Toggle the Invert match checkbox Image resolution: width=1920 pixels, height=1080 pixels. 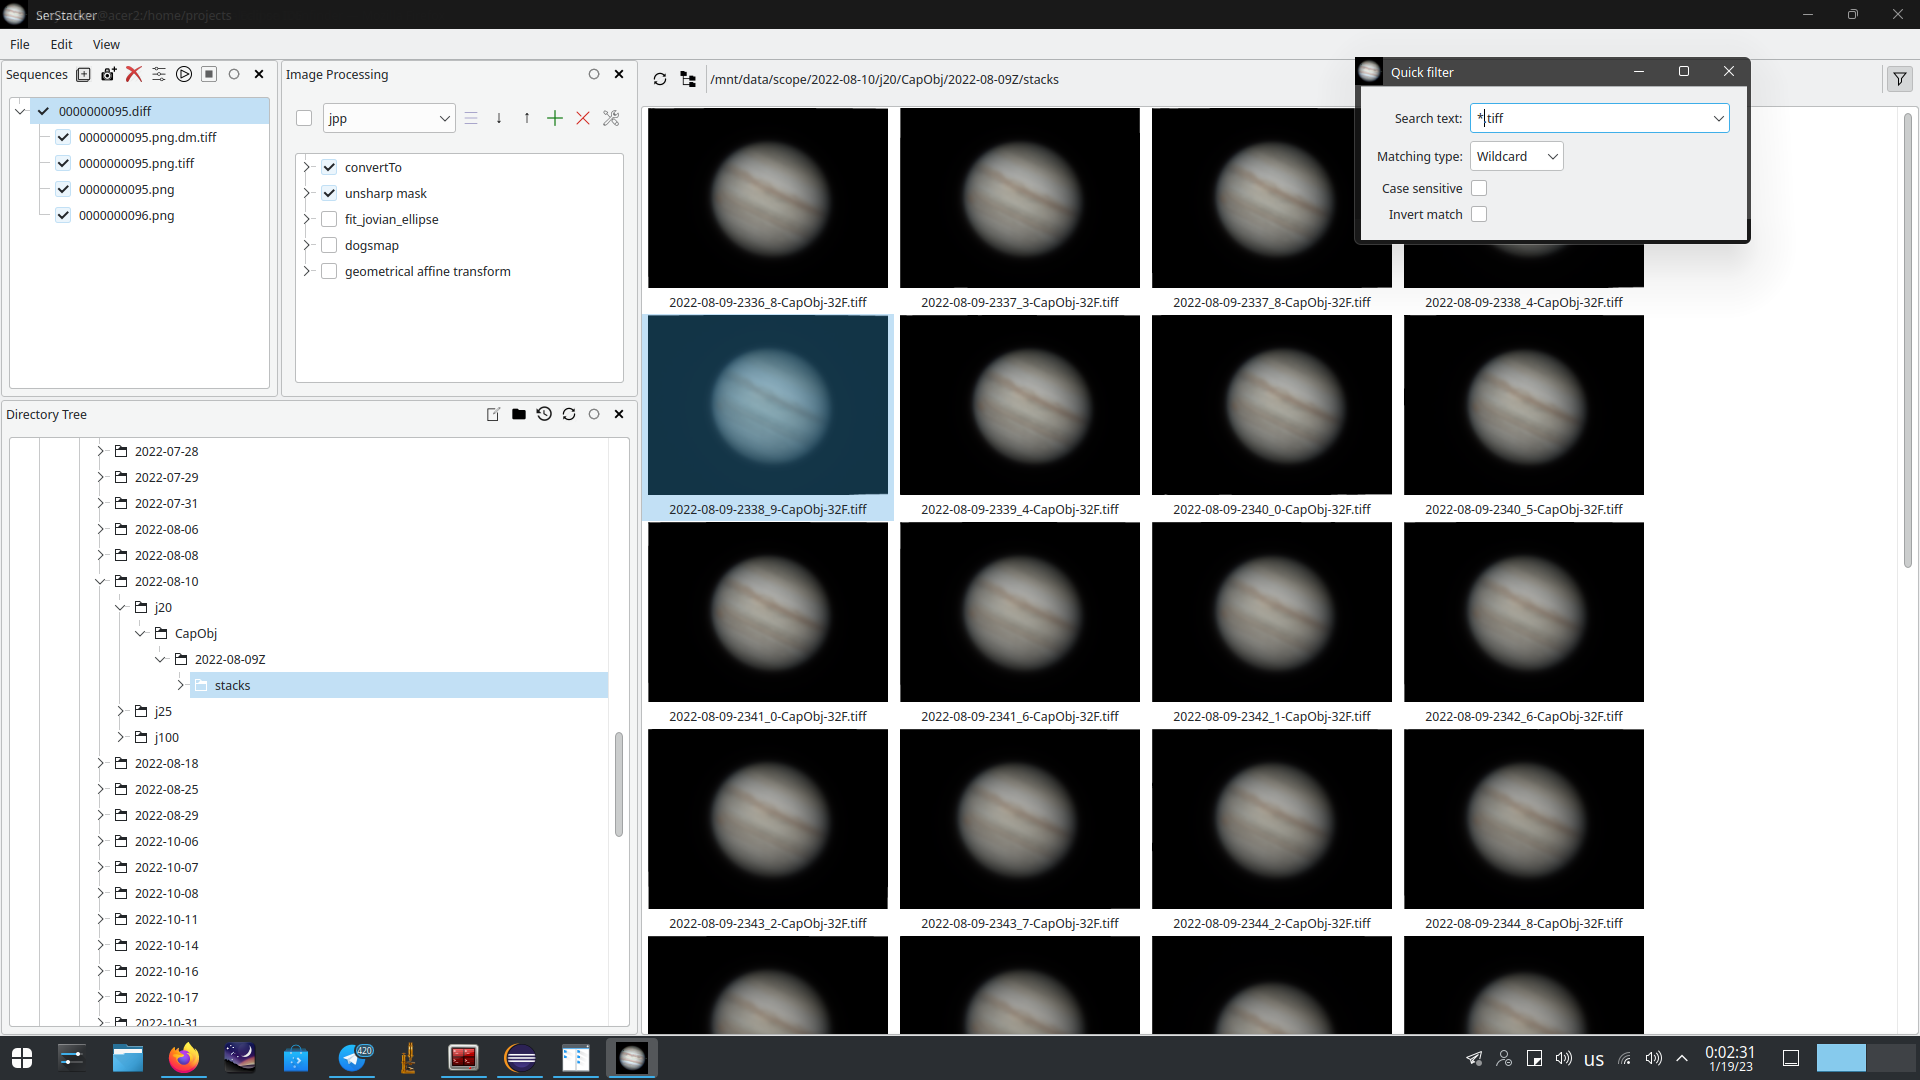click(x=1479, y=214)
